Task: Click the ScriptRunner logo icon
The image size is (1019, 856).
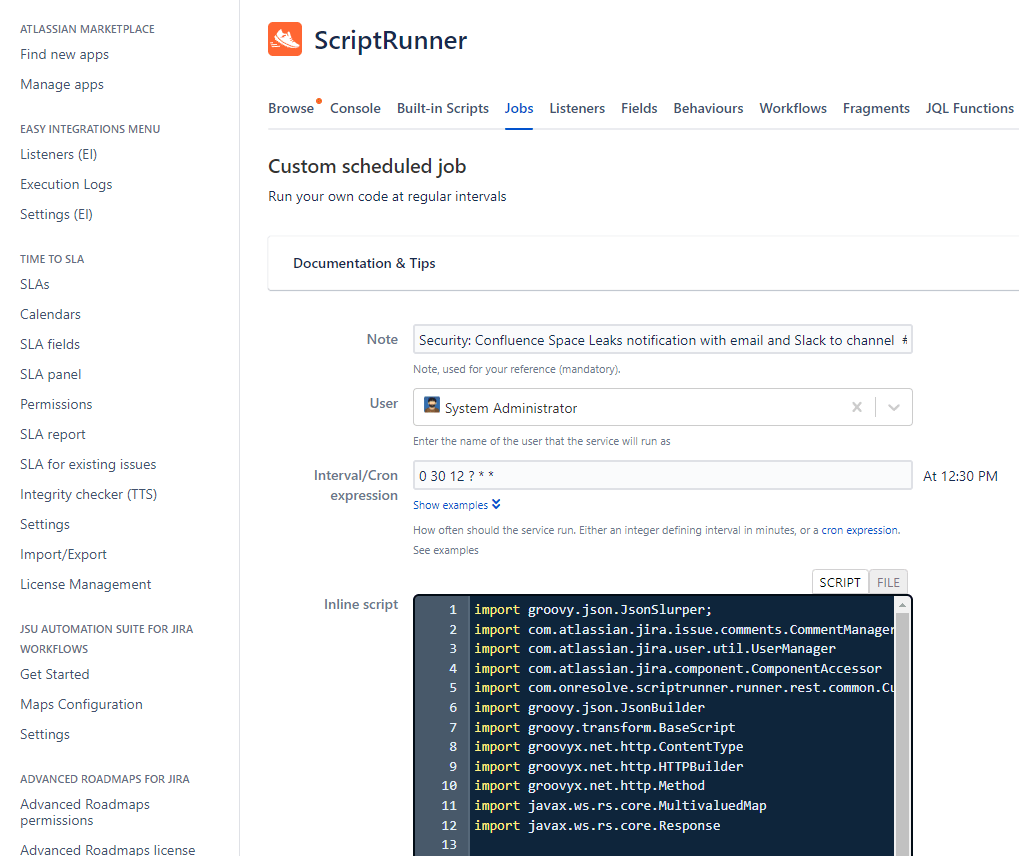Action: (285, 40)
